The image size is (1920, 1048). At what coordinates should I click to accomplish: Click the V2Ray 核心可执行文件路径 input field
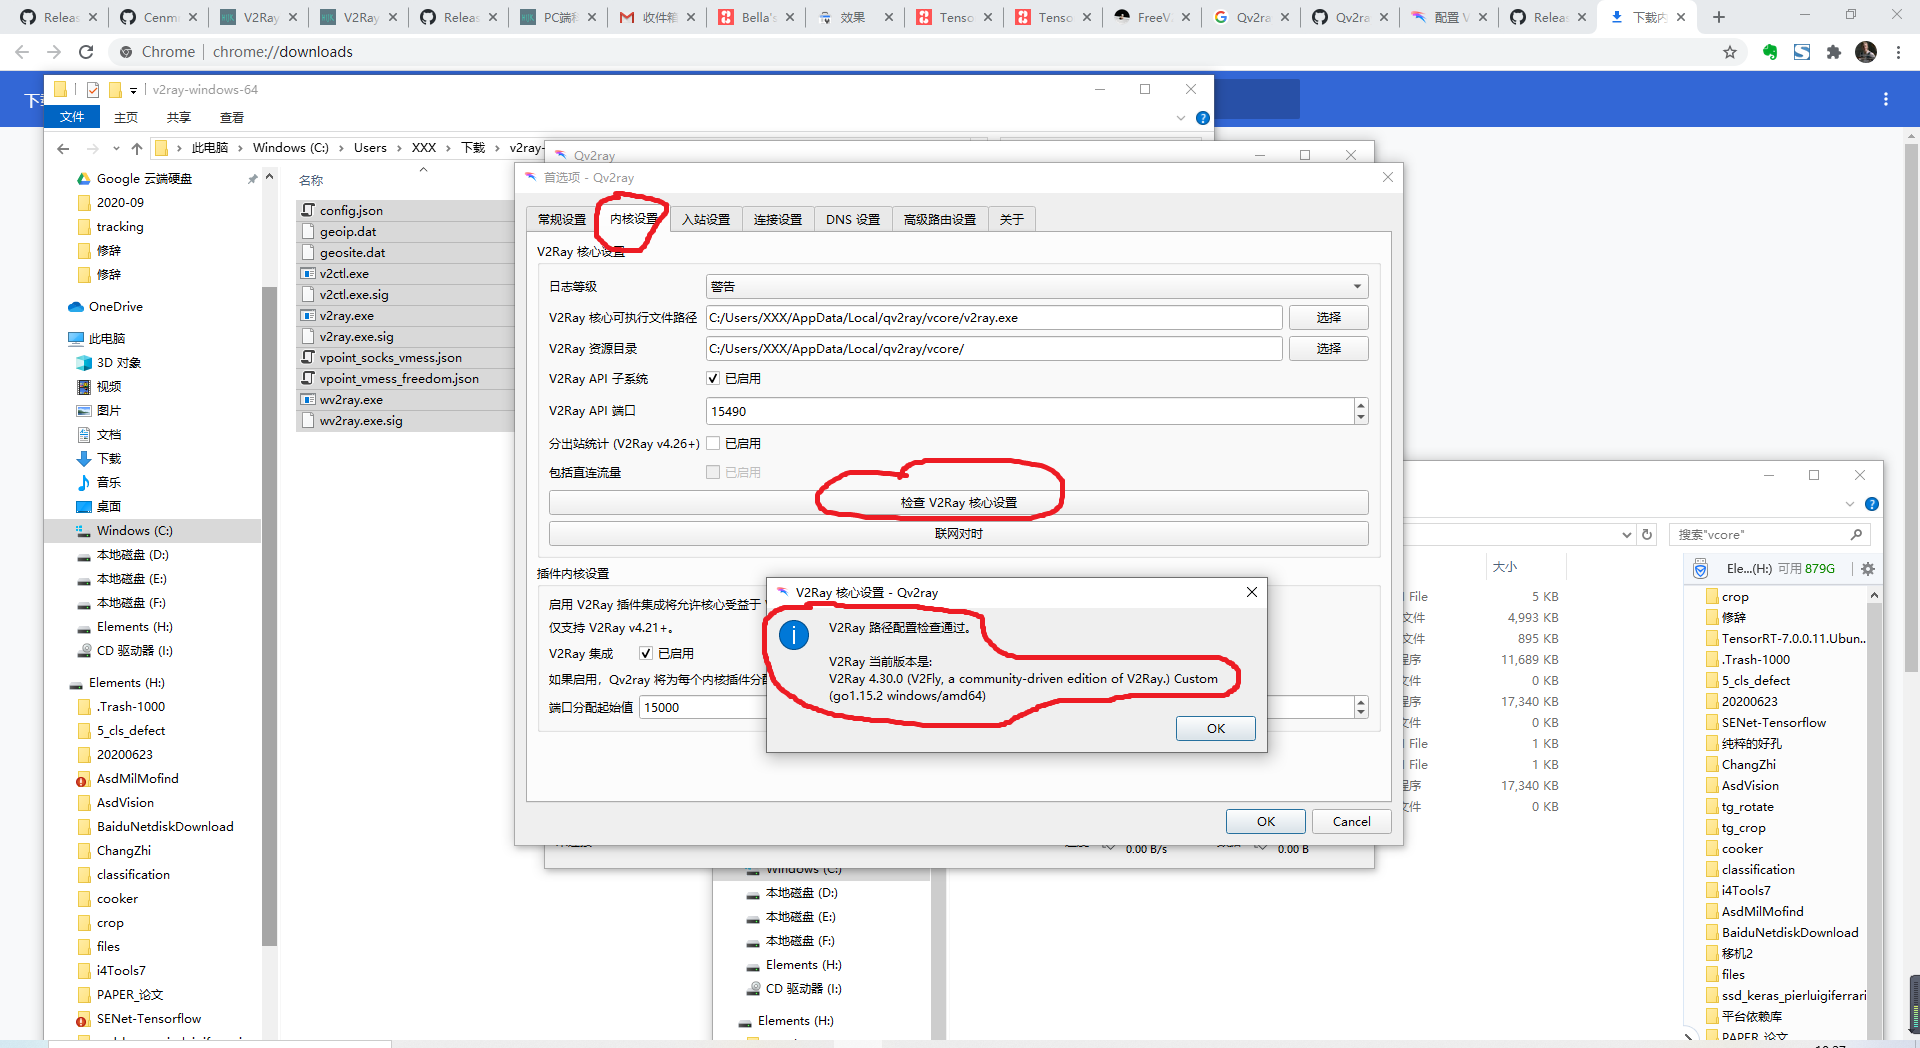click(x=993, y=318)
